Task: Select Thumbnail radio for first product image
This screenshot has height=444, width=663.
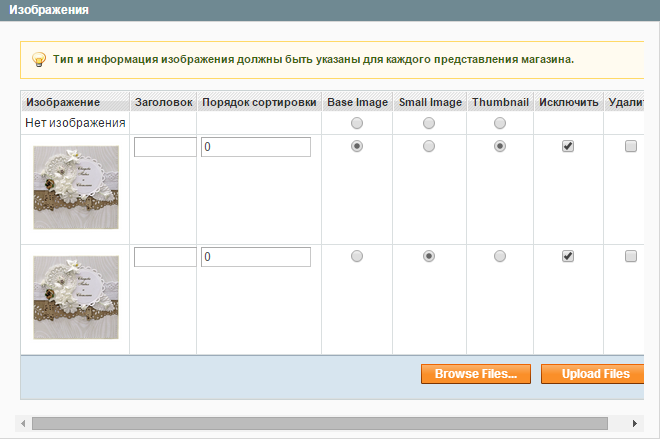Action: click(x=499, y=146)
